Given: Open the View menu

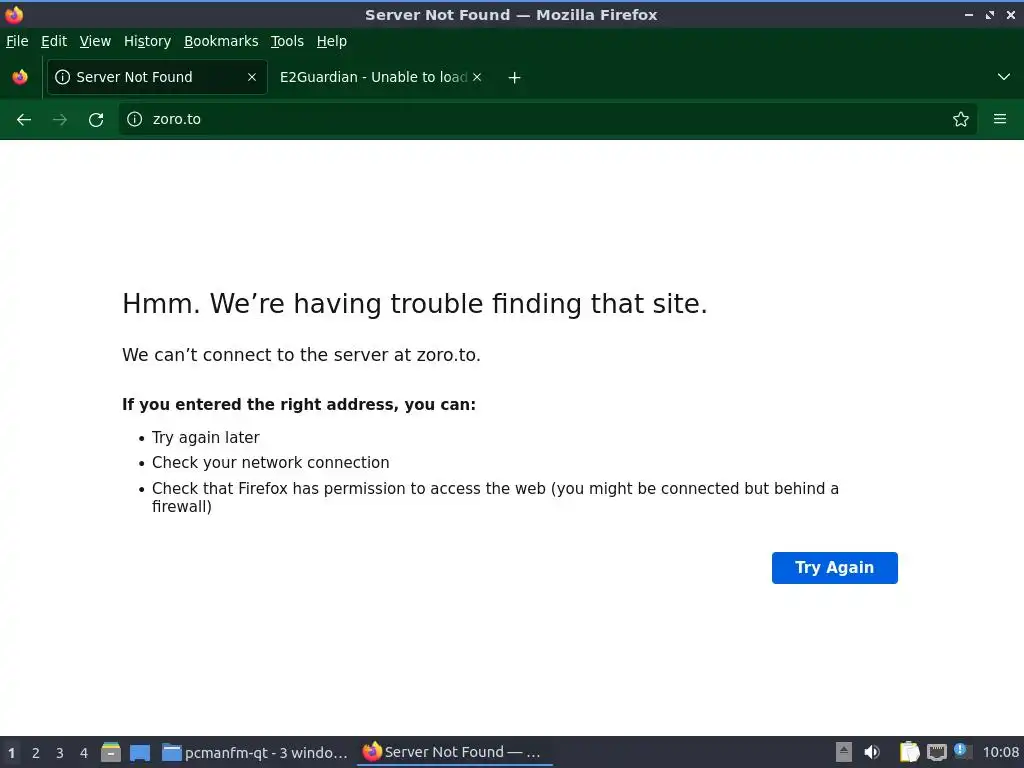Looking at the screenshot, I should point(95,41).
